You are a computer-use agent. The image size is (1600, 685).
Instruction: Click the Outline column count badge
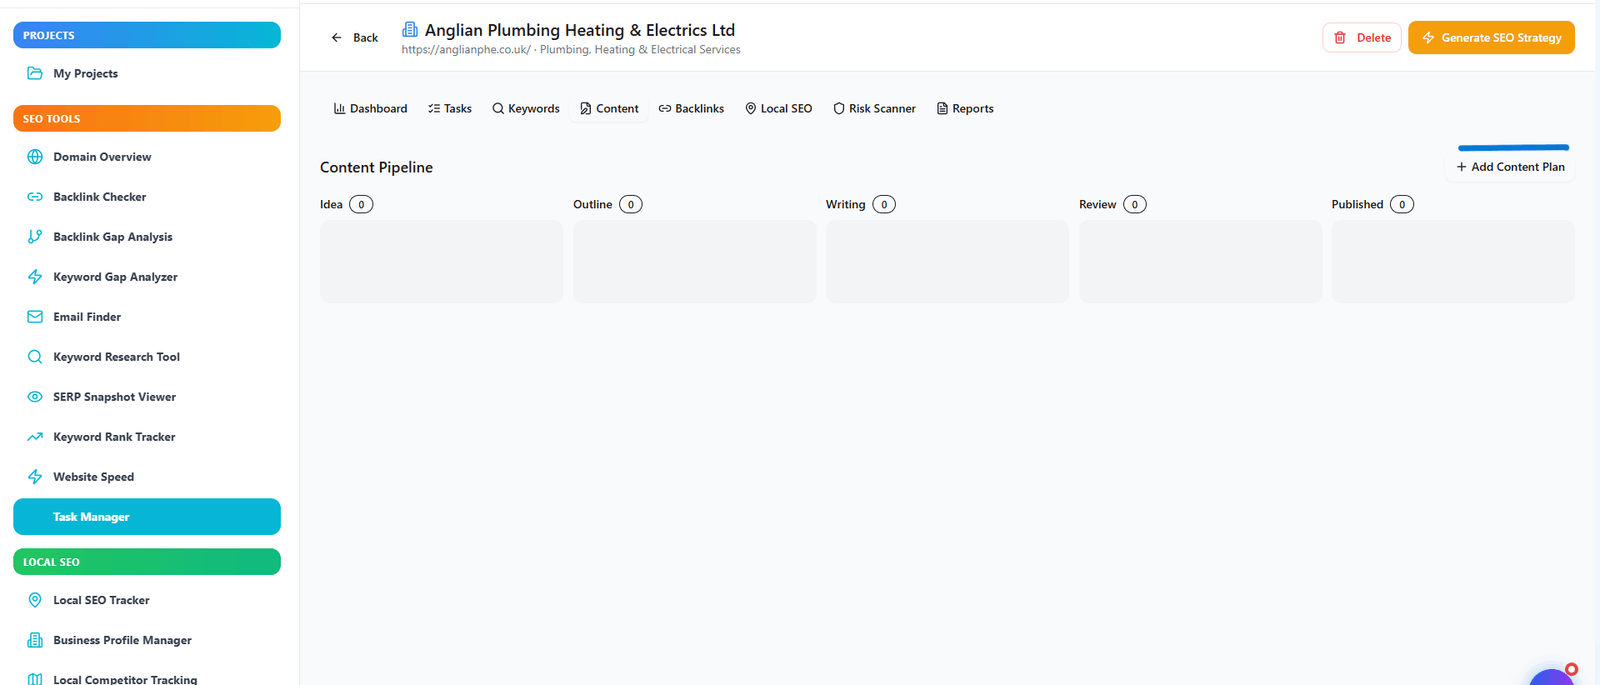[631, 204]
